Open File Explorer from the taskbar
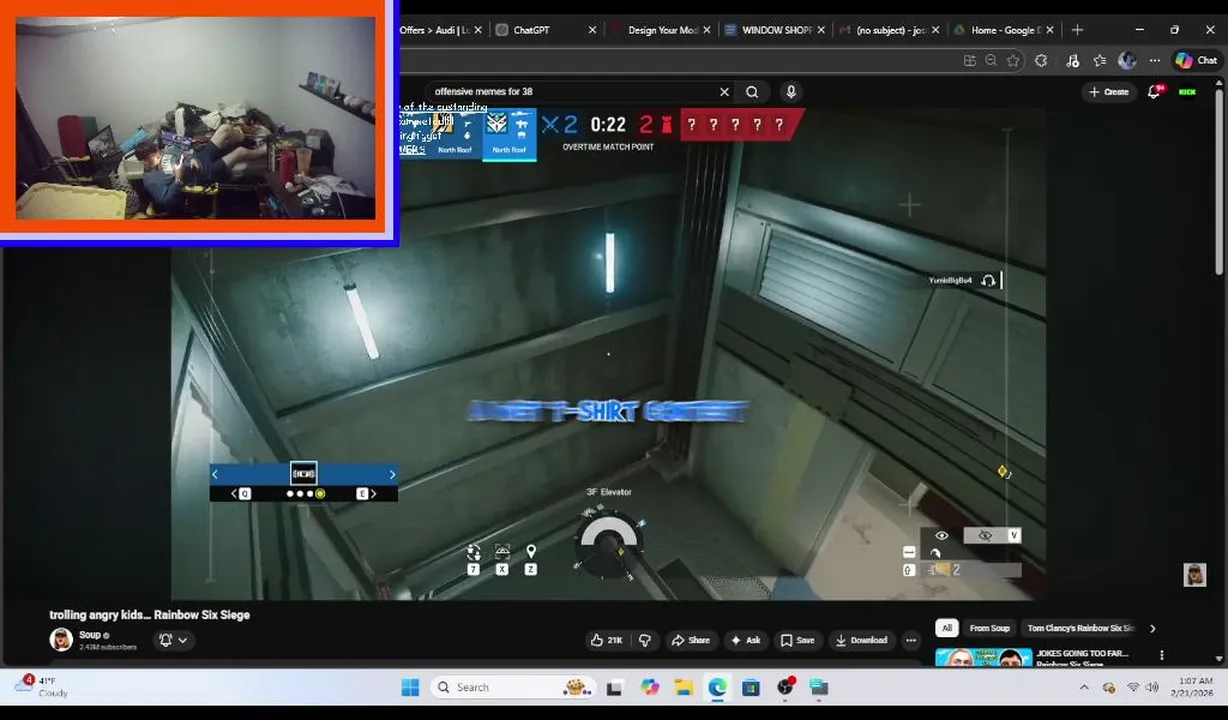 pos(683,687)
